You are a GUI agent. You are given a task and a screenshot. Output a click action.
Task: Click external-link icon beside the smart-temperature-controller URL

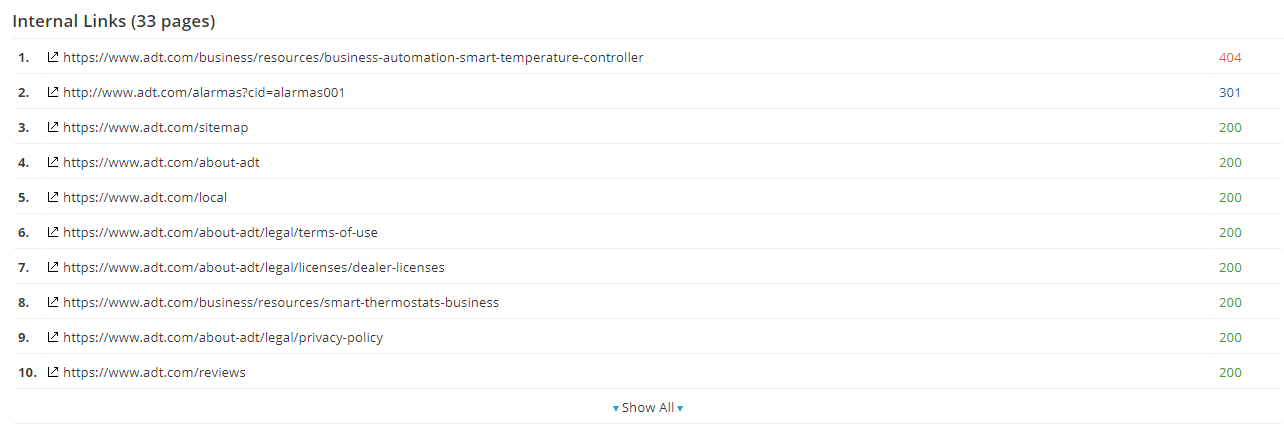pyautogui.click(x=53, y=58)
